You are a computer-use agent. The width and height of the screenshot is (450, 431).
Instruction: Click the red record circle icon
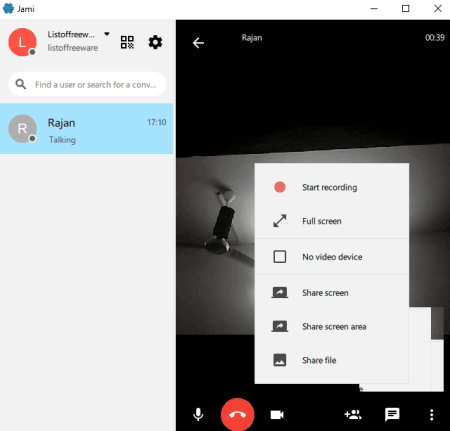[280, 187]
